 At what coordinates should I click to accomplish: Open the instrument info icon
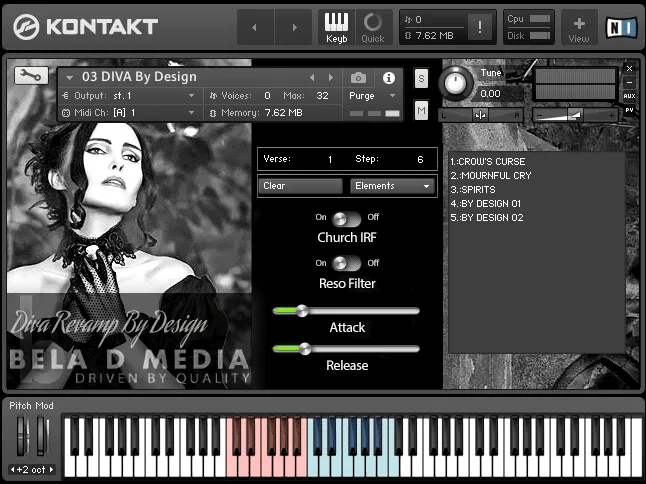pyautogui.click(x=389, y=77)
